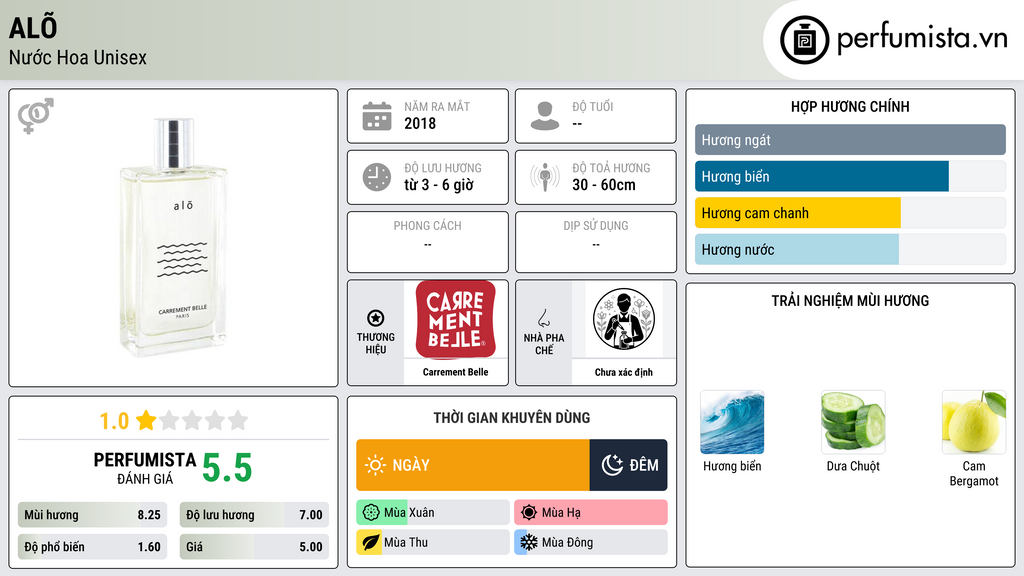This screenshot has height=576, width=1024.
Task: Click the perfumista.vn site name text
Action: [x=922, y=38]
